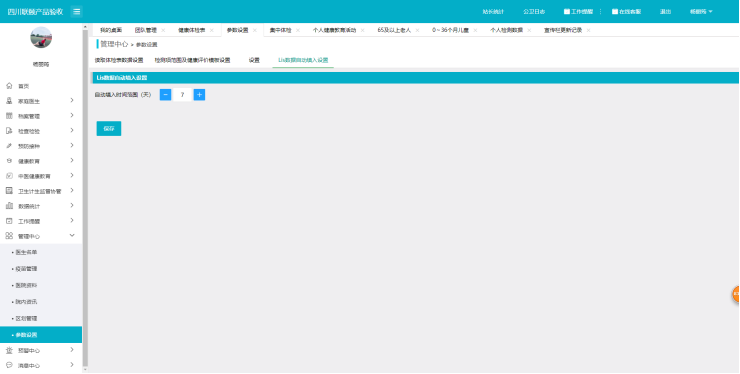Open 在线客服 in the top header
The image size is (740, 374).
point(626,11)
